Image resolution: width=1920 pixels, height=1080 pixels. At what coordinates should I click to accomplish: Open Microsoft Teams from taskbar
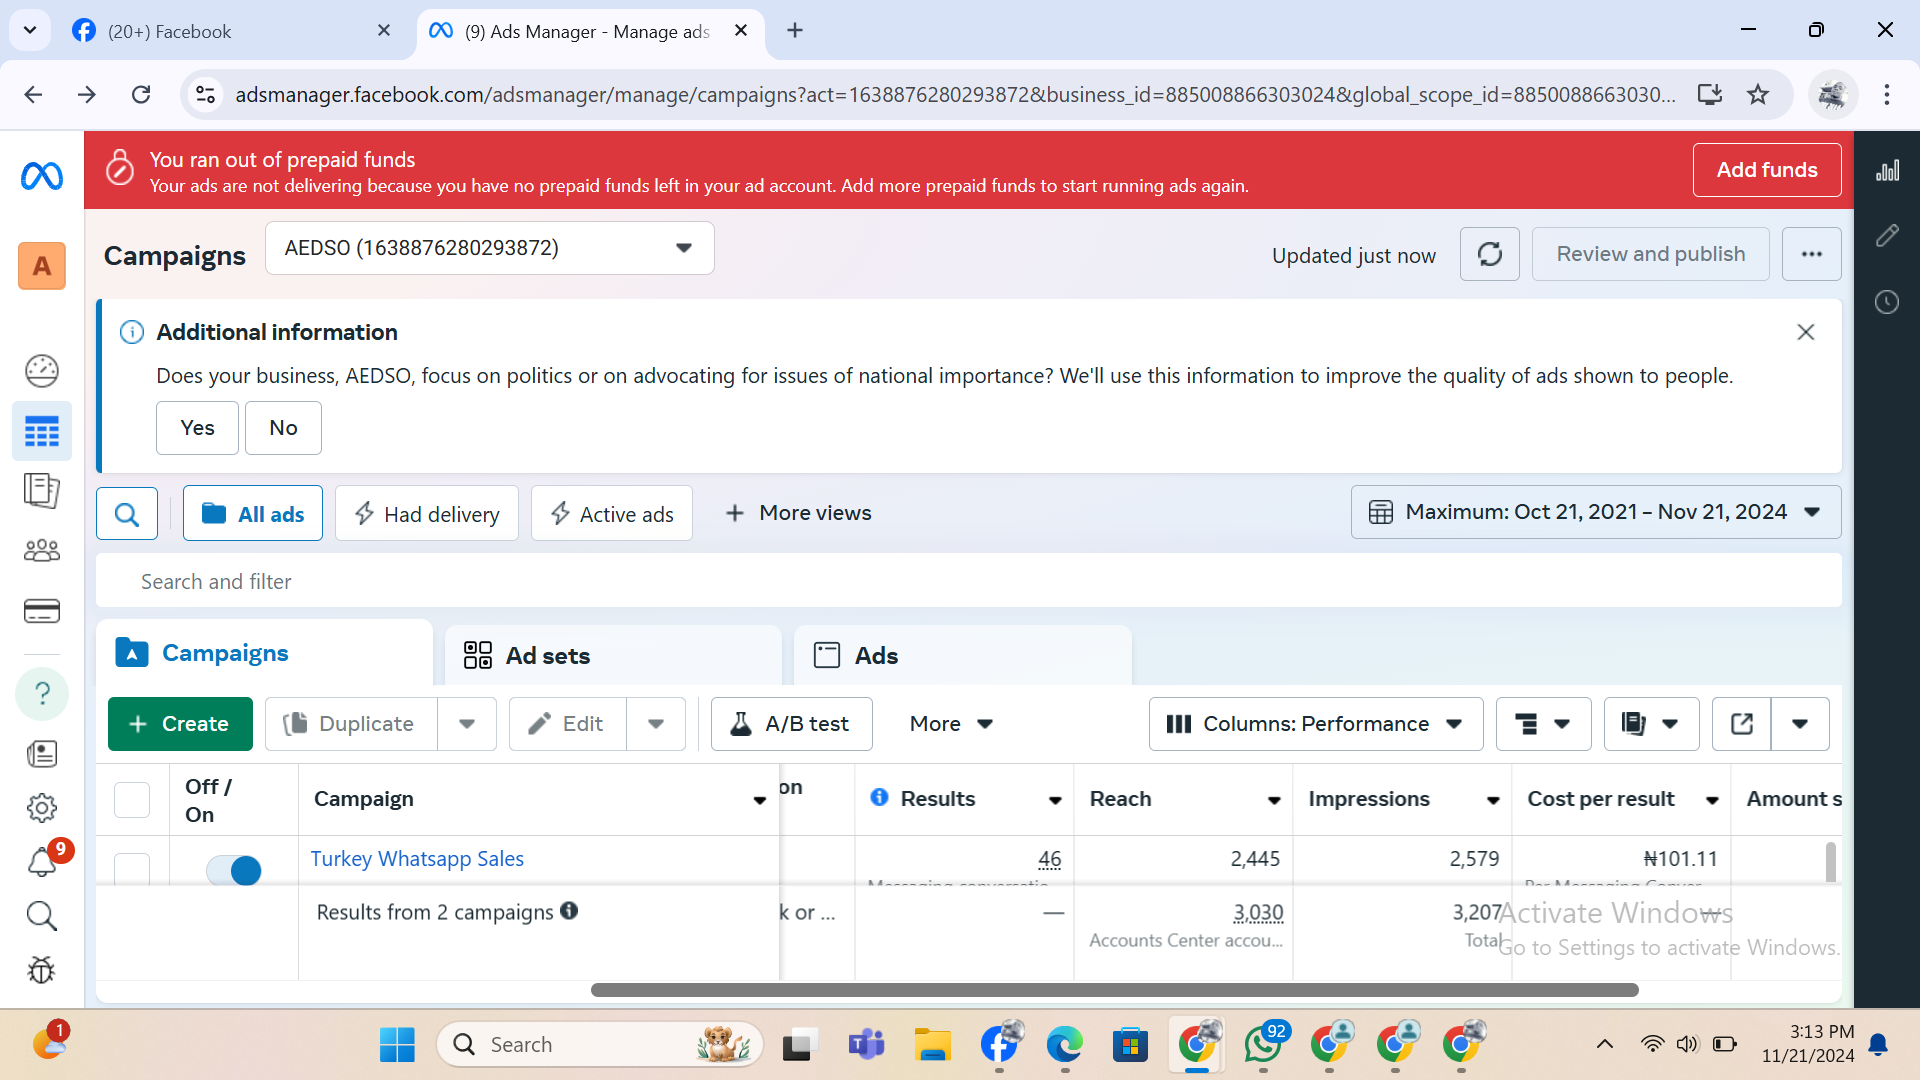[x=866, y=1044]
